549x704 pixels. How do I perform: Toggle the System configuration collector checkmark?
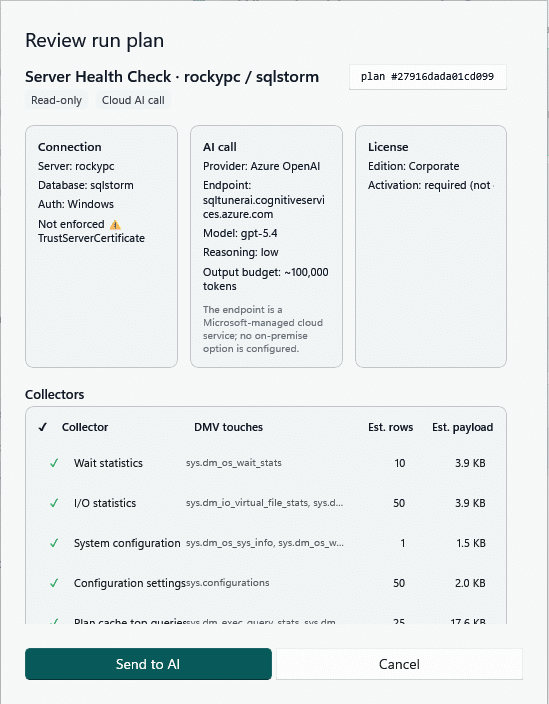coord(54,543)
